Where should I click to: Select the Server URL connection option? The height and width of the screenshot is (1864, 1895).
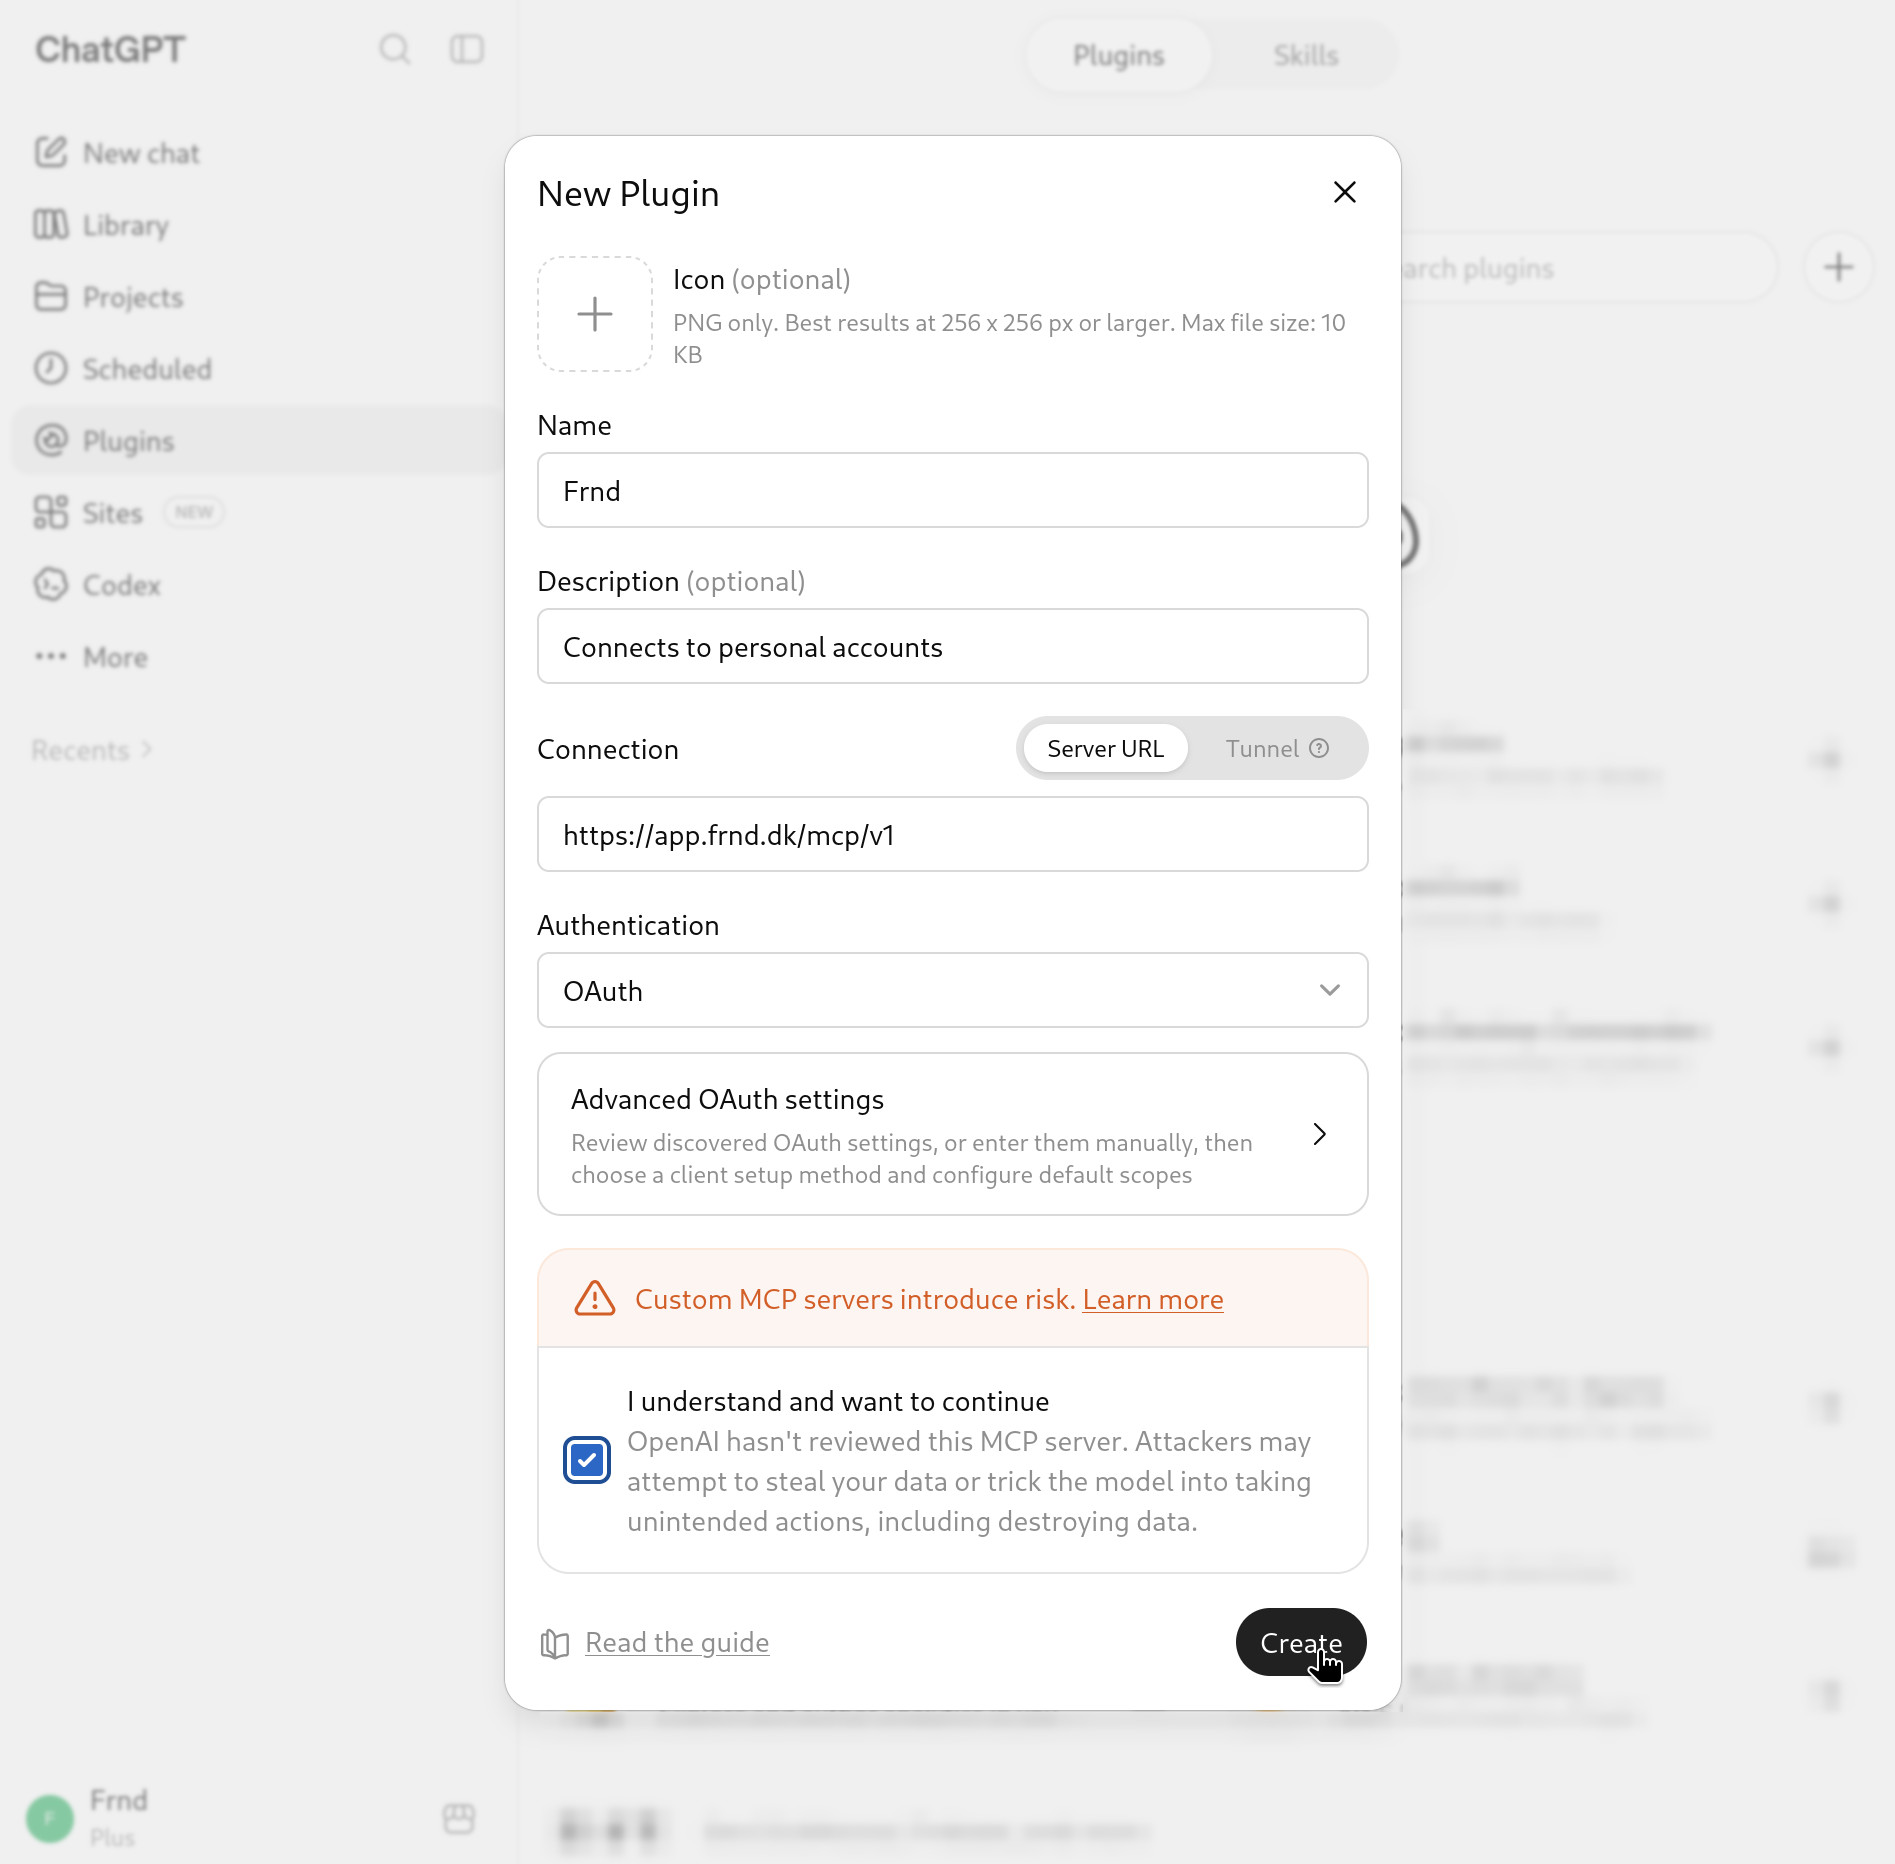1105,748
